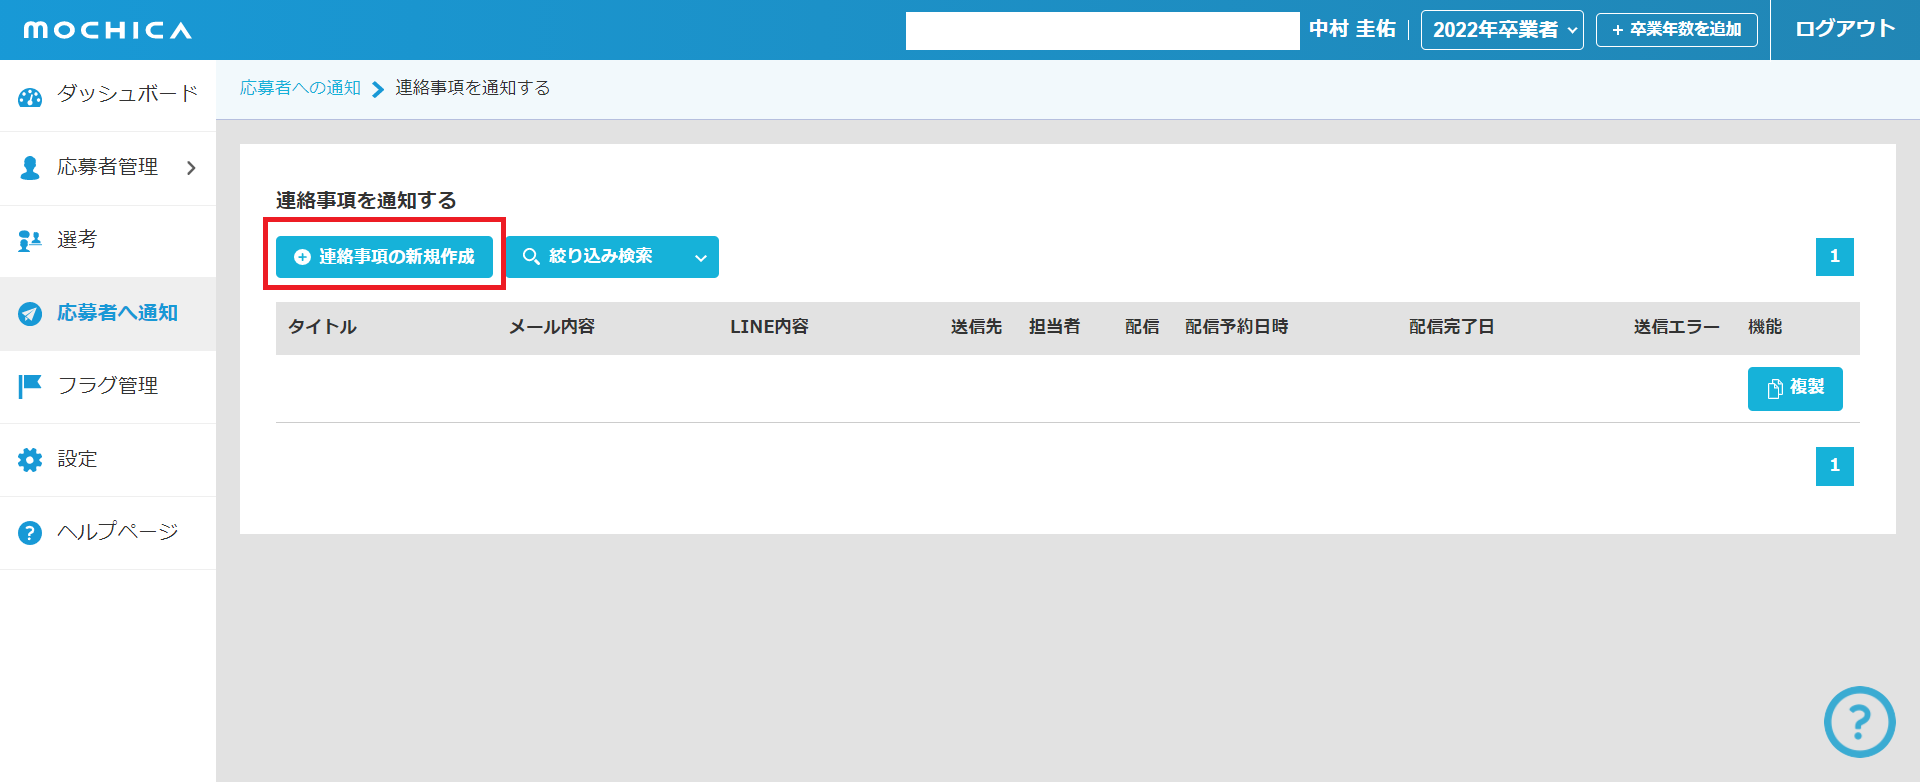The width and height of the screenshot is (1920, 782).
Task: Open 応募者へ通知 menu item
Action: click(x=117, y=313)
